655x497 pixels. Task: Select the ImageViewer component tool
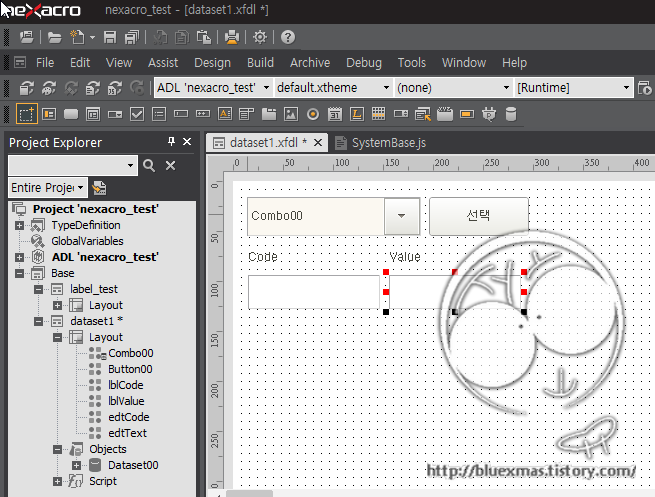[291, 114]
